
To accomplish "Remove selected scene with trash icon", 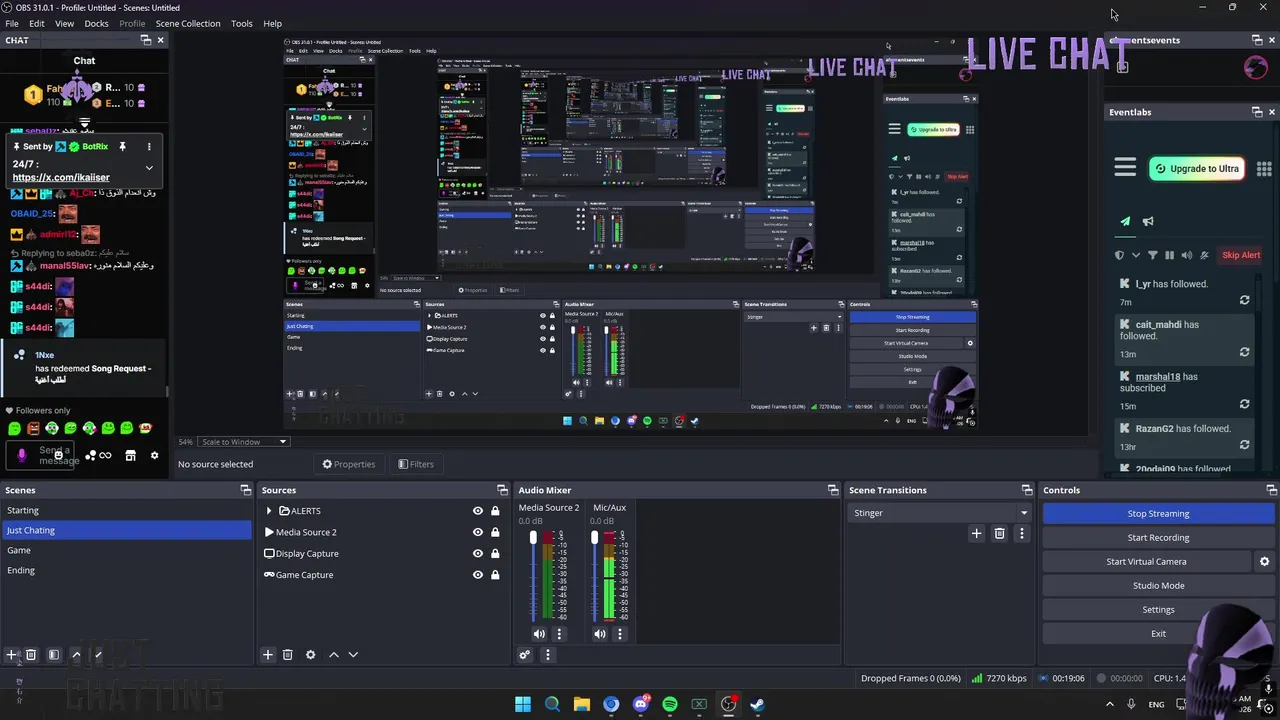I will click(x=31, y=655).
